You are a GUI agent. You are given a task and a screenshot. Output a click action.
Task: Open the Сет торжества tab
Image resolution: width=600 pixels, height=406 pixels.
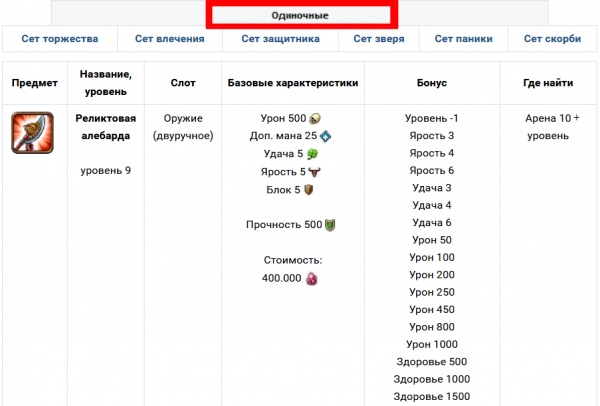[59, 39]
